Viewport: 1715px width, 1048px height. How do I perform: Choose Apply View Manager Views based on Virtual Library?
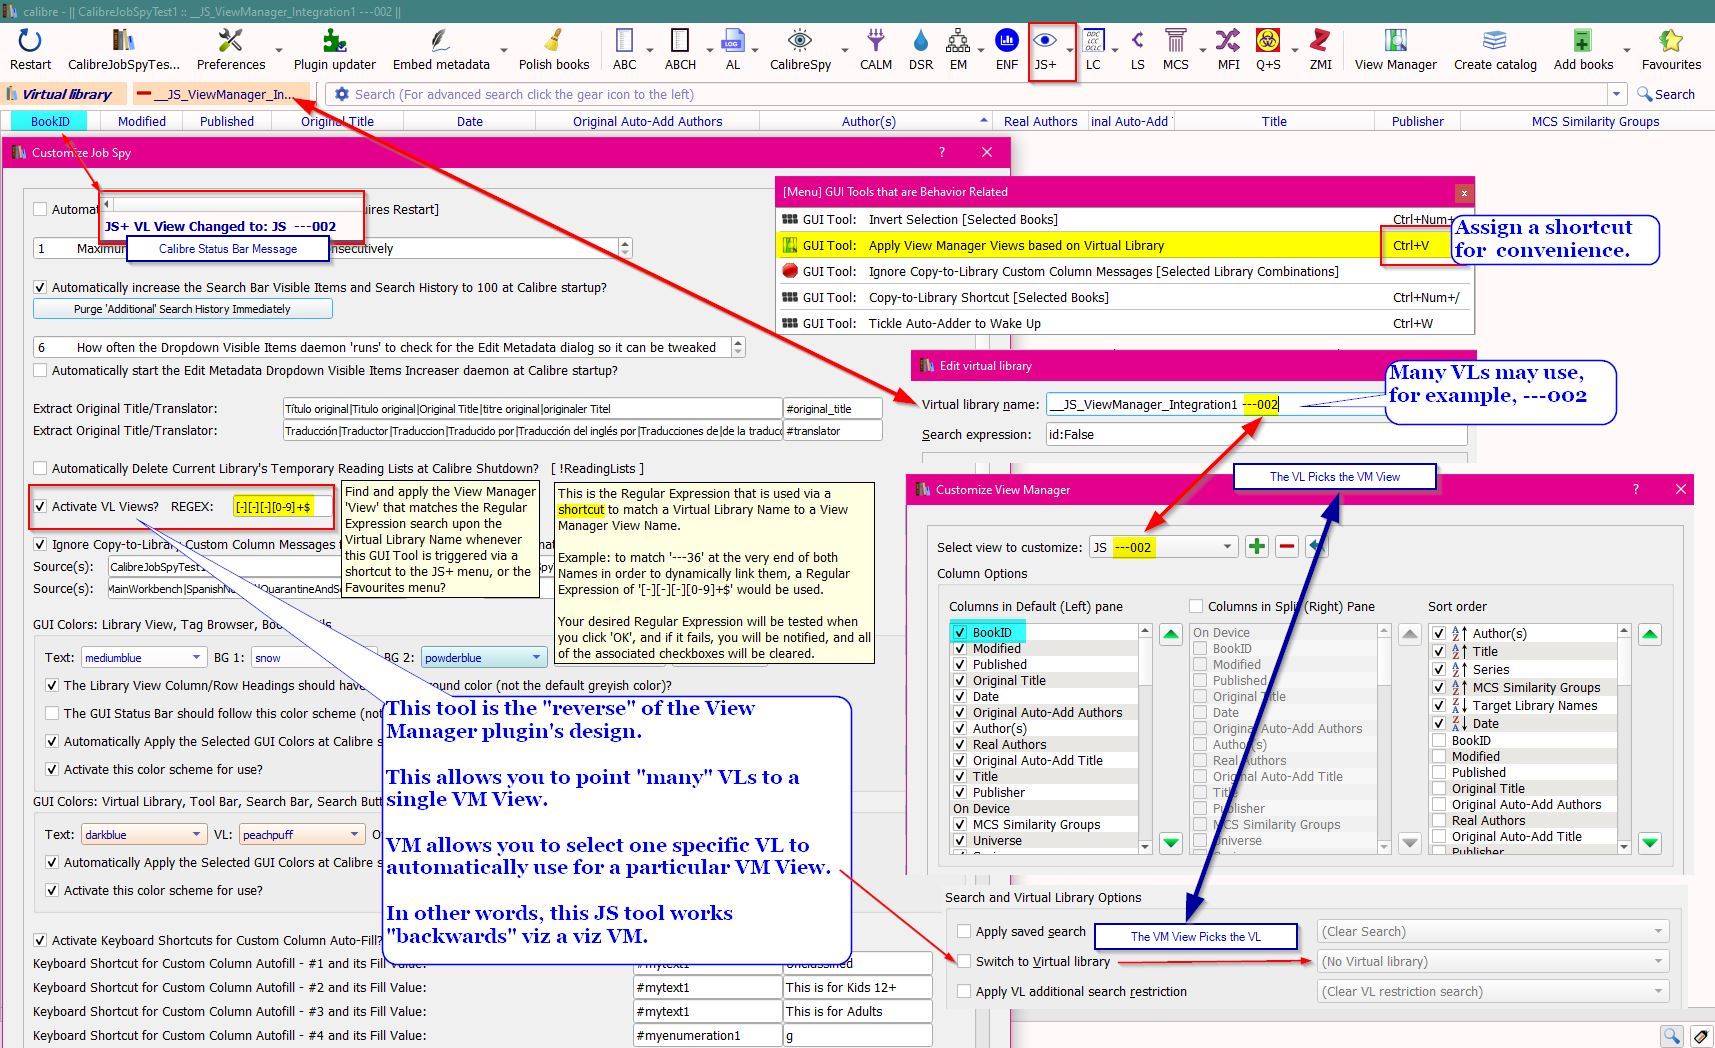pyautogui.click(x=1125, y=245)
